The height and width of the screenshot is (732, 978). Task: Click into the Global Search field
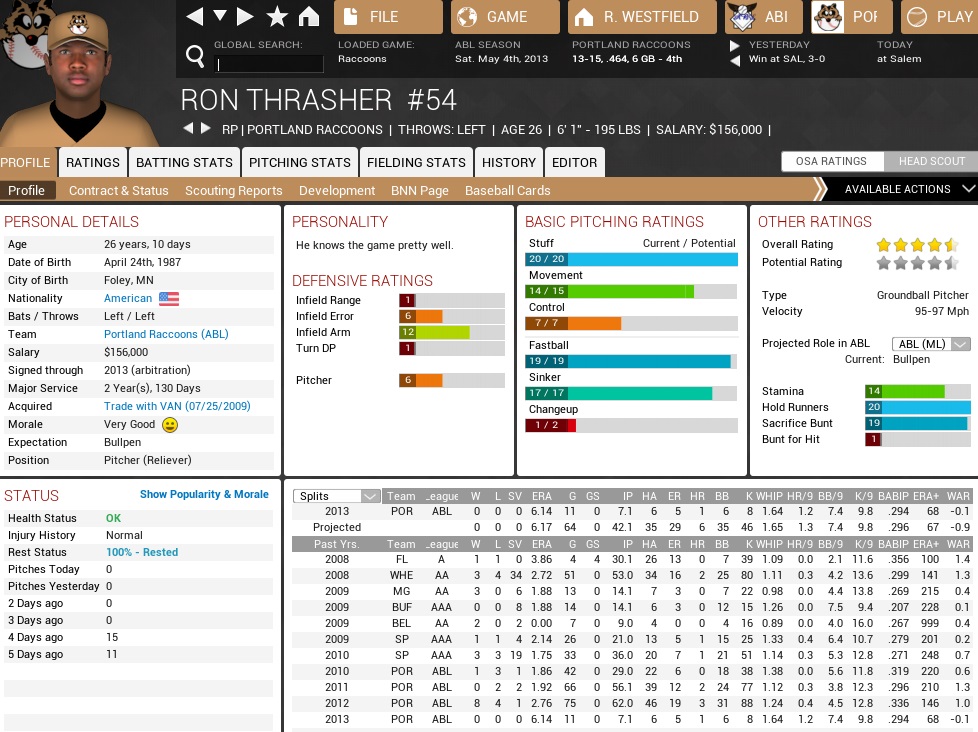(x=270, y=64)
